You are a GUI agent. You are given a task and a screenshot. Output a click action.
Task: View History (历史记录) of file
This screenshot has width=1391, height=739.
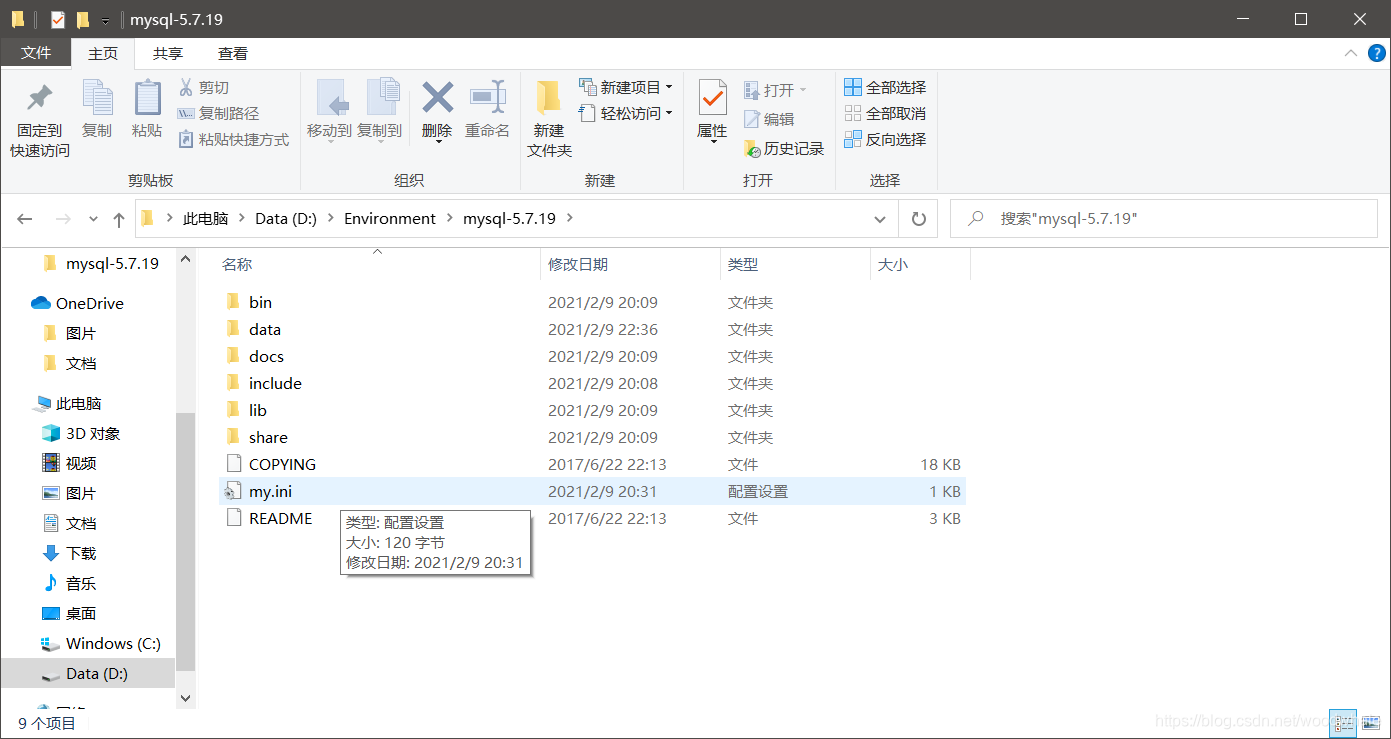[784, 149]
